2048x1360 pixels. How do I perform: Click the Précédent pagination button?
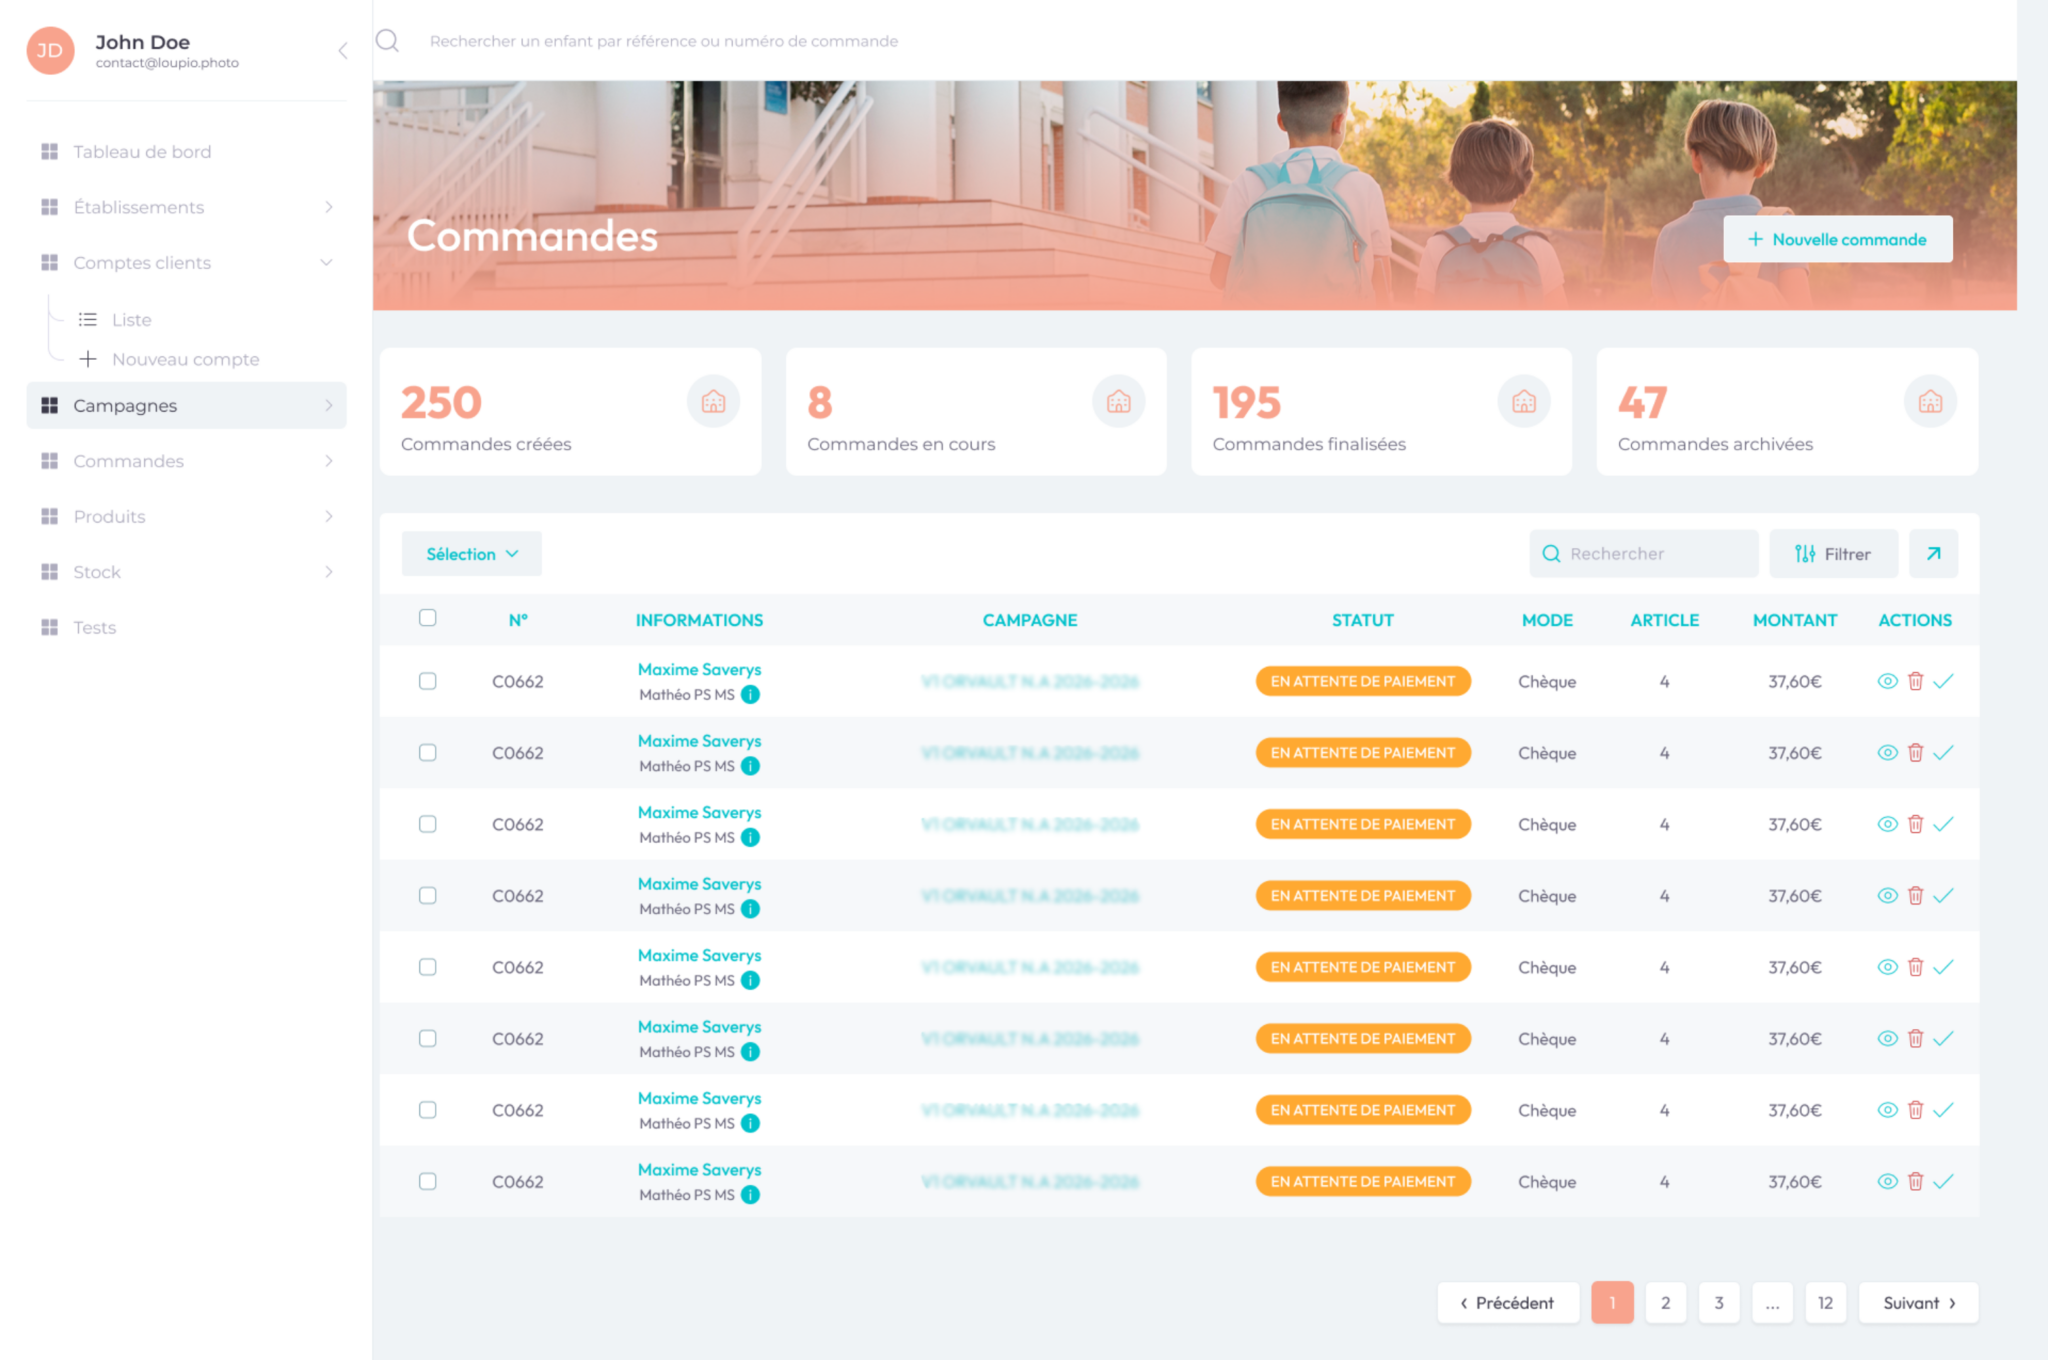[x=1508, y=1303]
